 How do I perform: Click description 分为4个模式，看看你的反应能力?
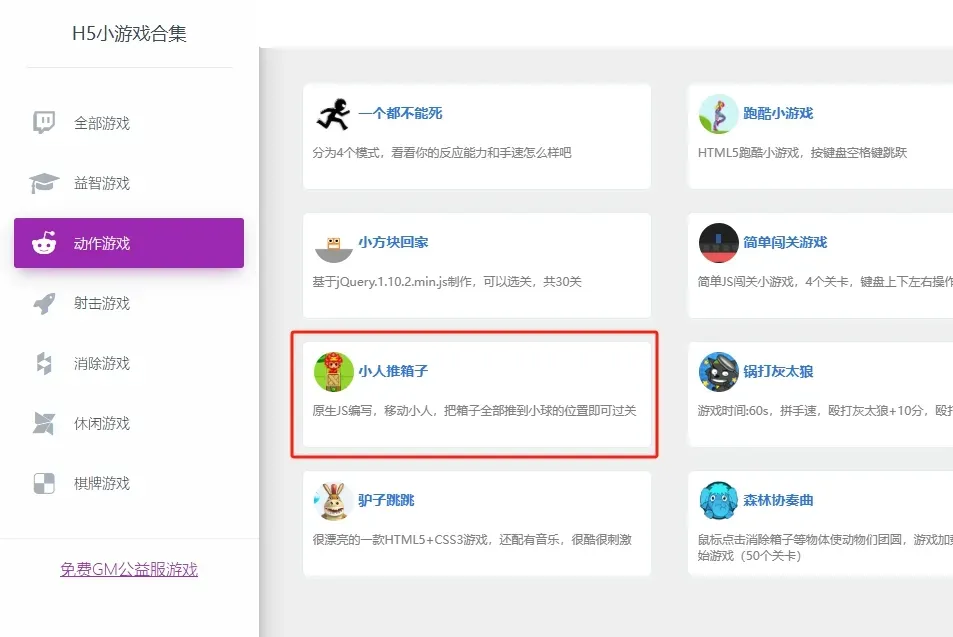pos(442,153)
